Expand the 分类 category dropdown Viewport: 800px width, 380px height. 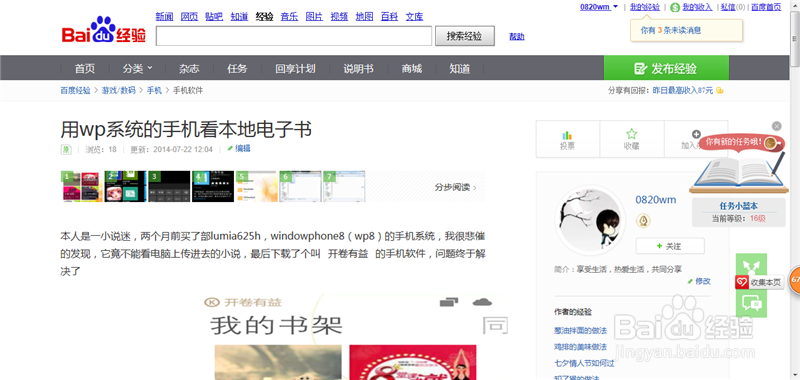tap(137, 68)
